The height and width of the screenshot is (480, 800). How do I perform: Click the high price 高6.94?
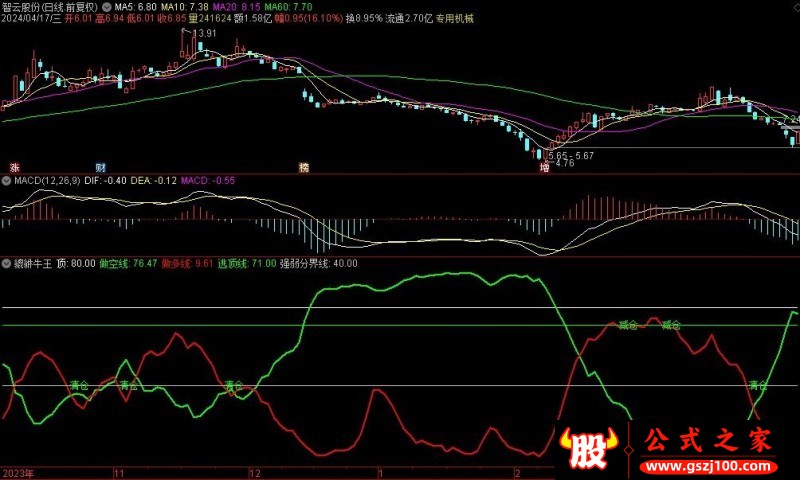(109, 19)
